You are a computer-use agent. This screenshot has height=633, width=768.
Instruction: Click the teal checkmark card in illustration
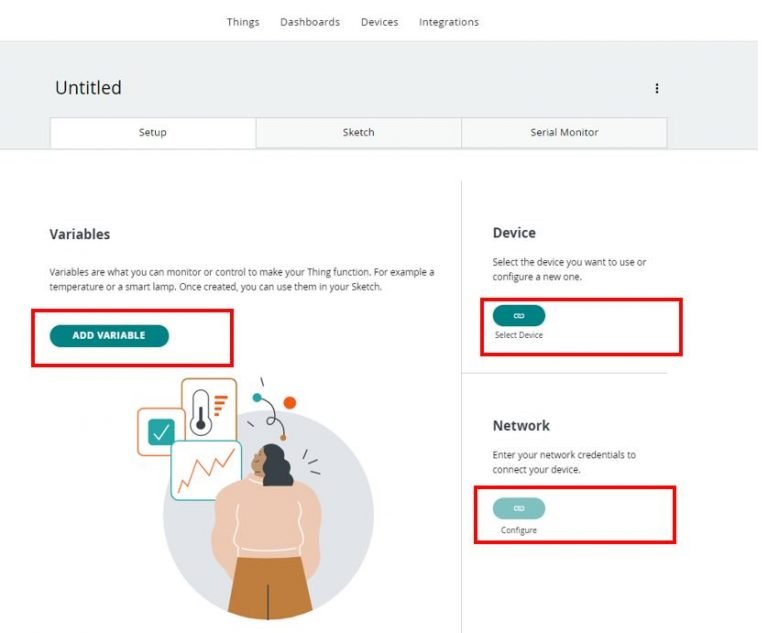tap(161, 432)
